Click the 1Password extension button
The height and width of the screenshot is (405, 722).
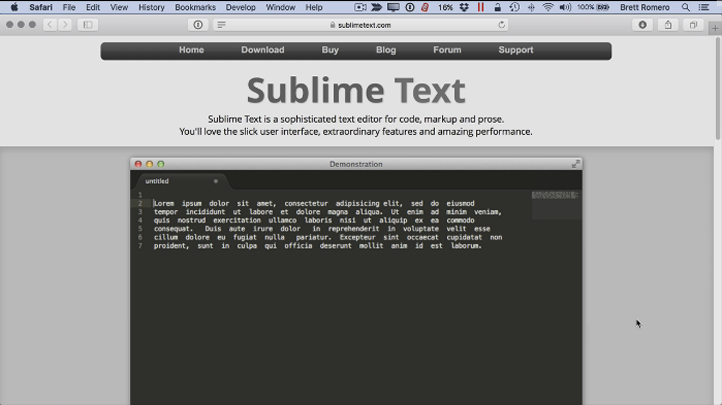coord(198,25)
